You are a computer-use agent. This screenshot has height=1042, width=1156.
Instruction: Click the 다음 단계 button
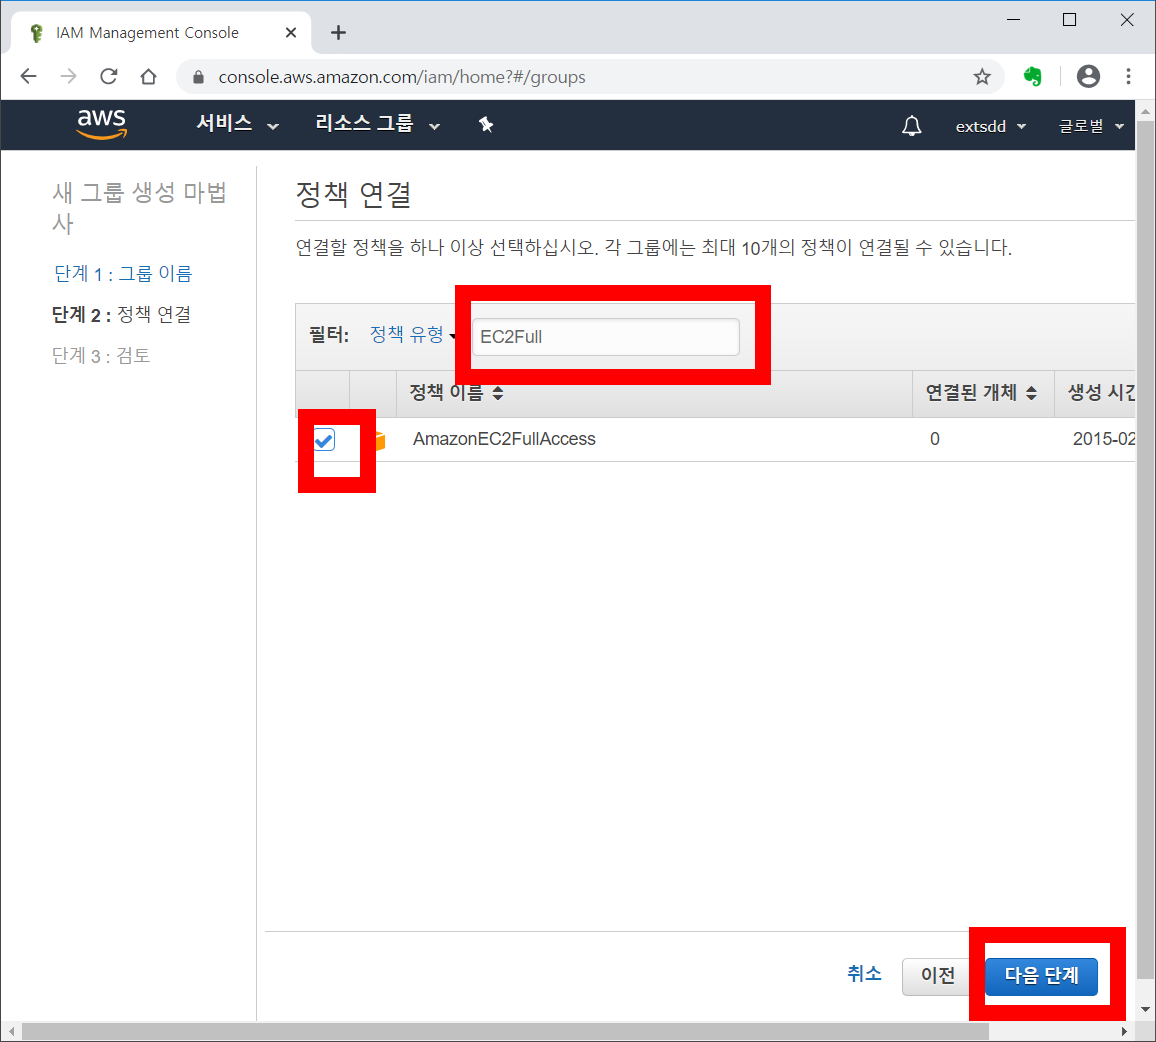[x=1041, y=976]
